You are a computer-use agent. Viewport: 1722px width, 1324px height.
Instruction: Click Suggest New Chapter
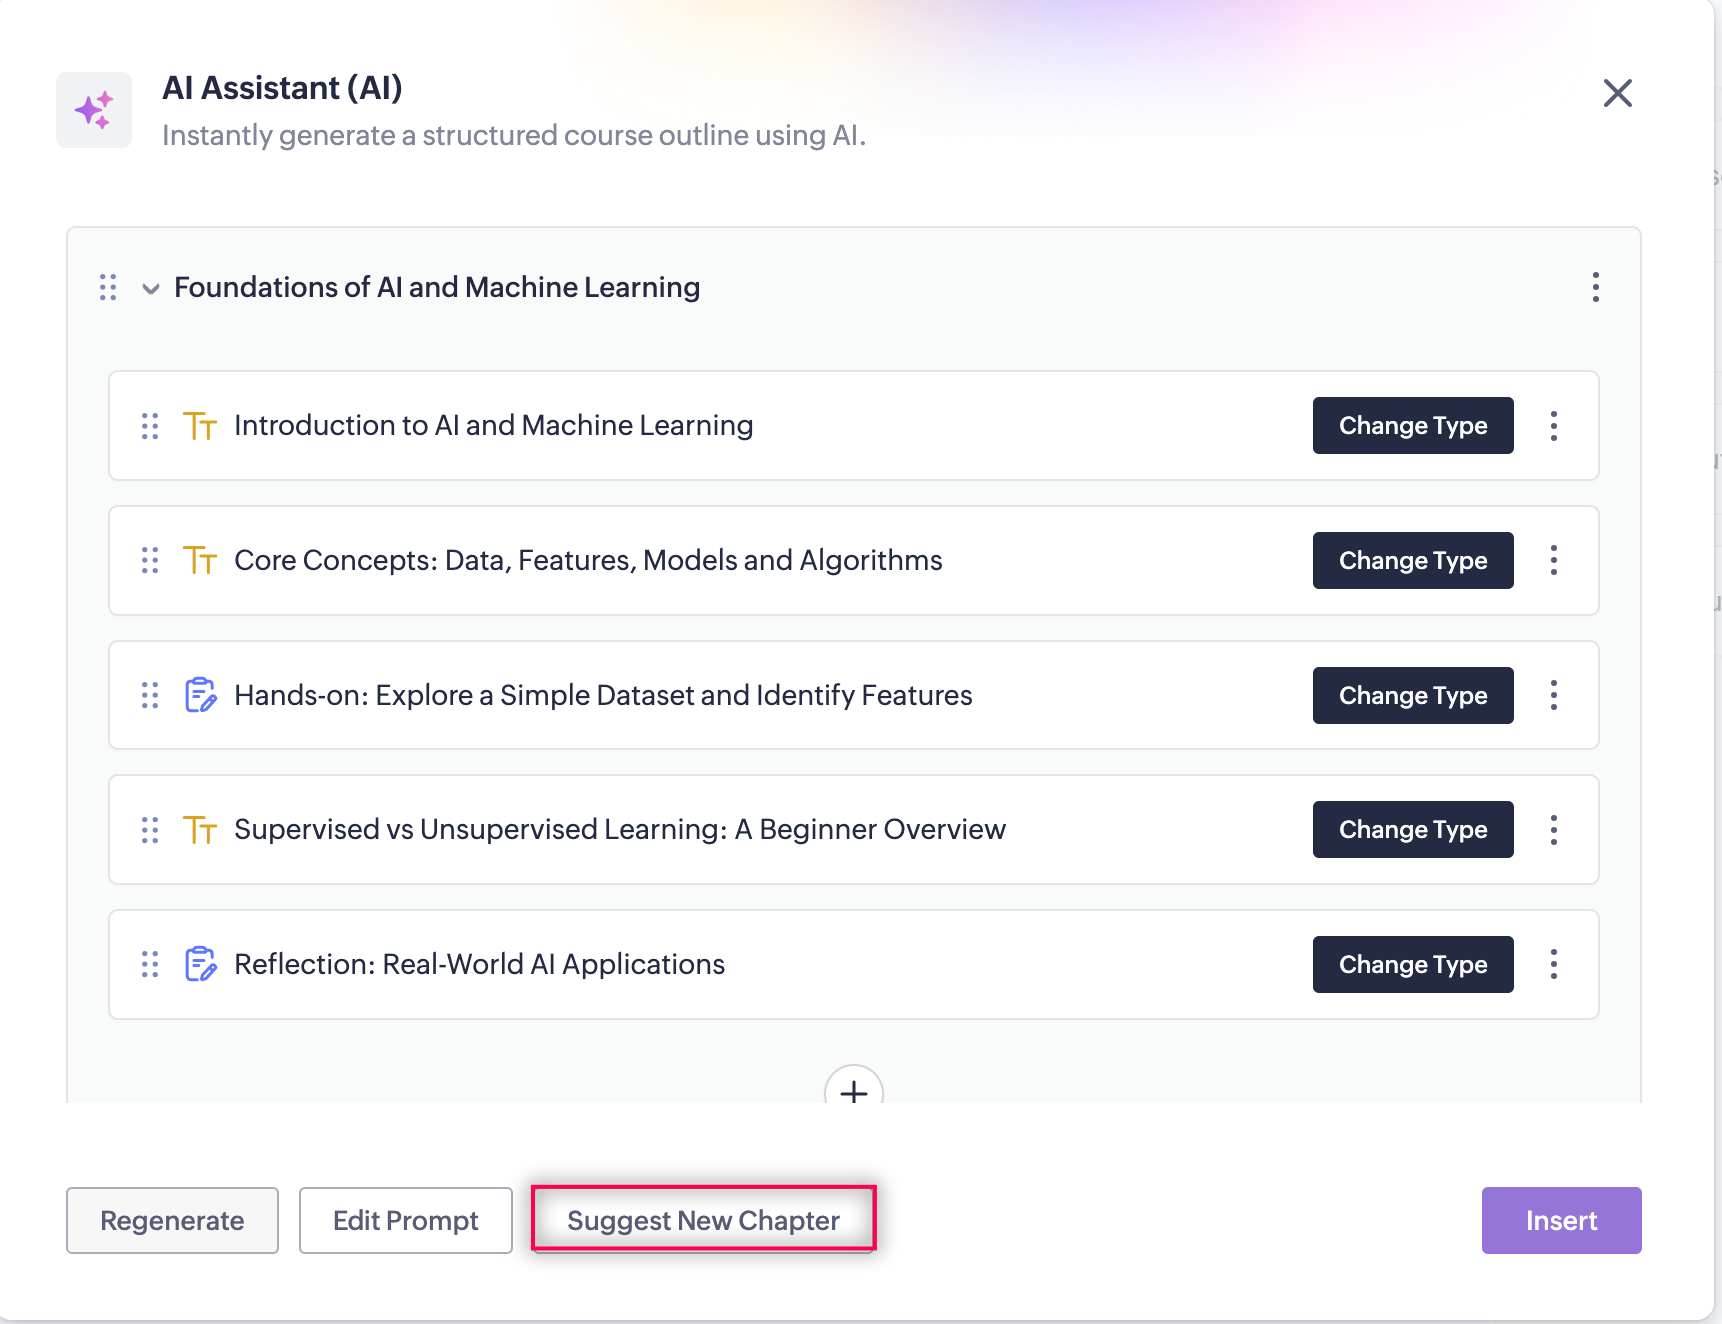coord(703,1220)
